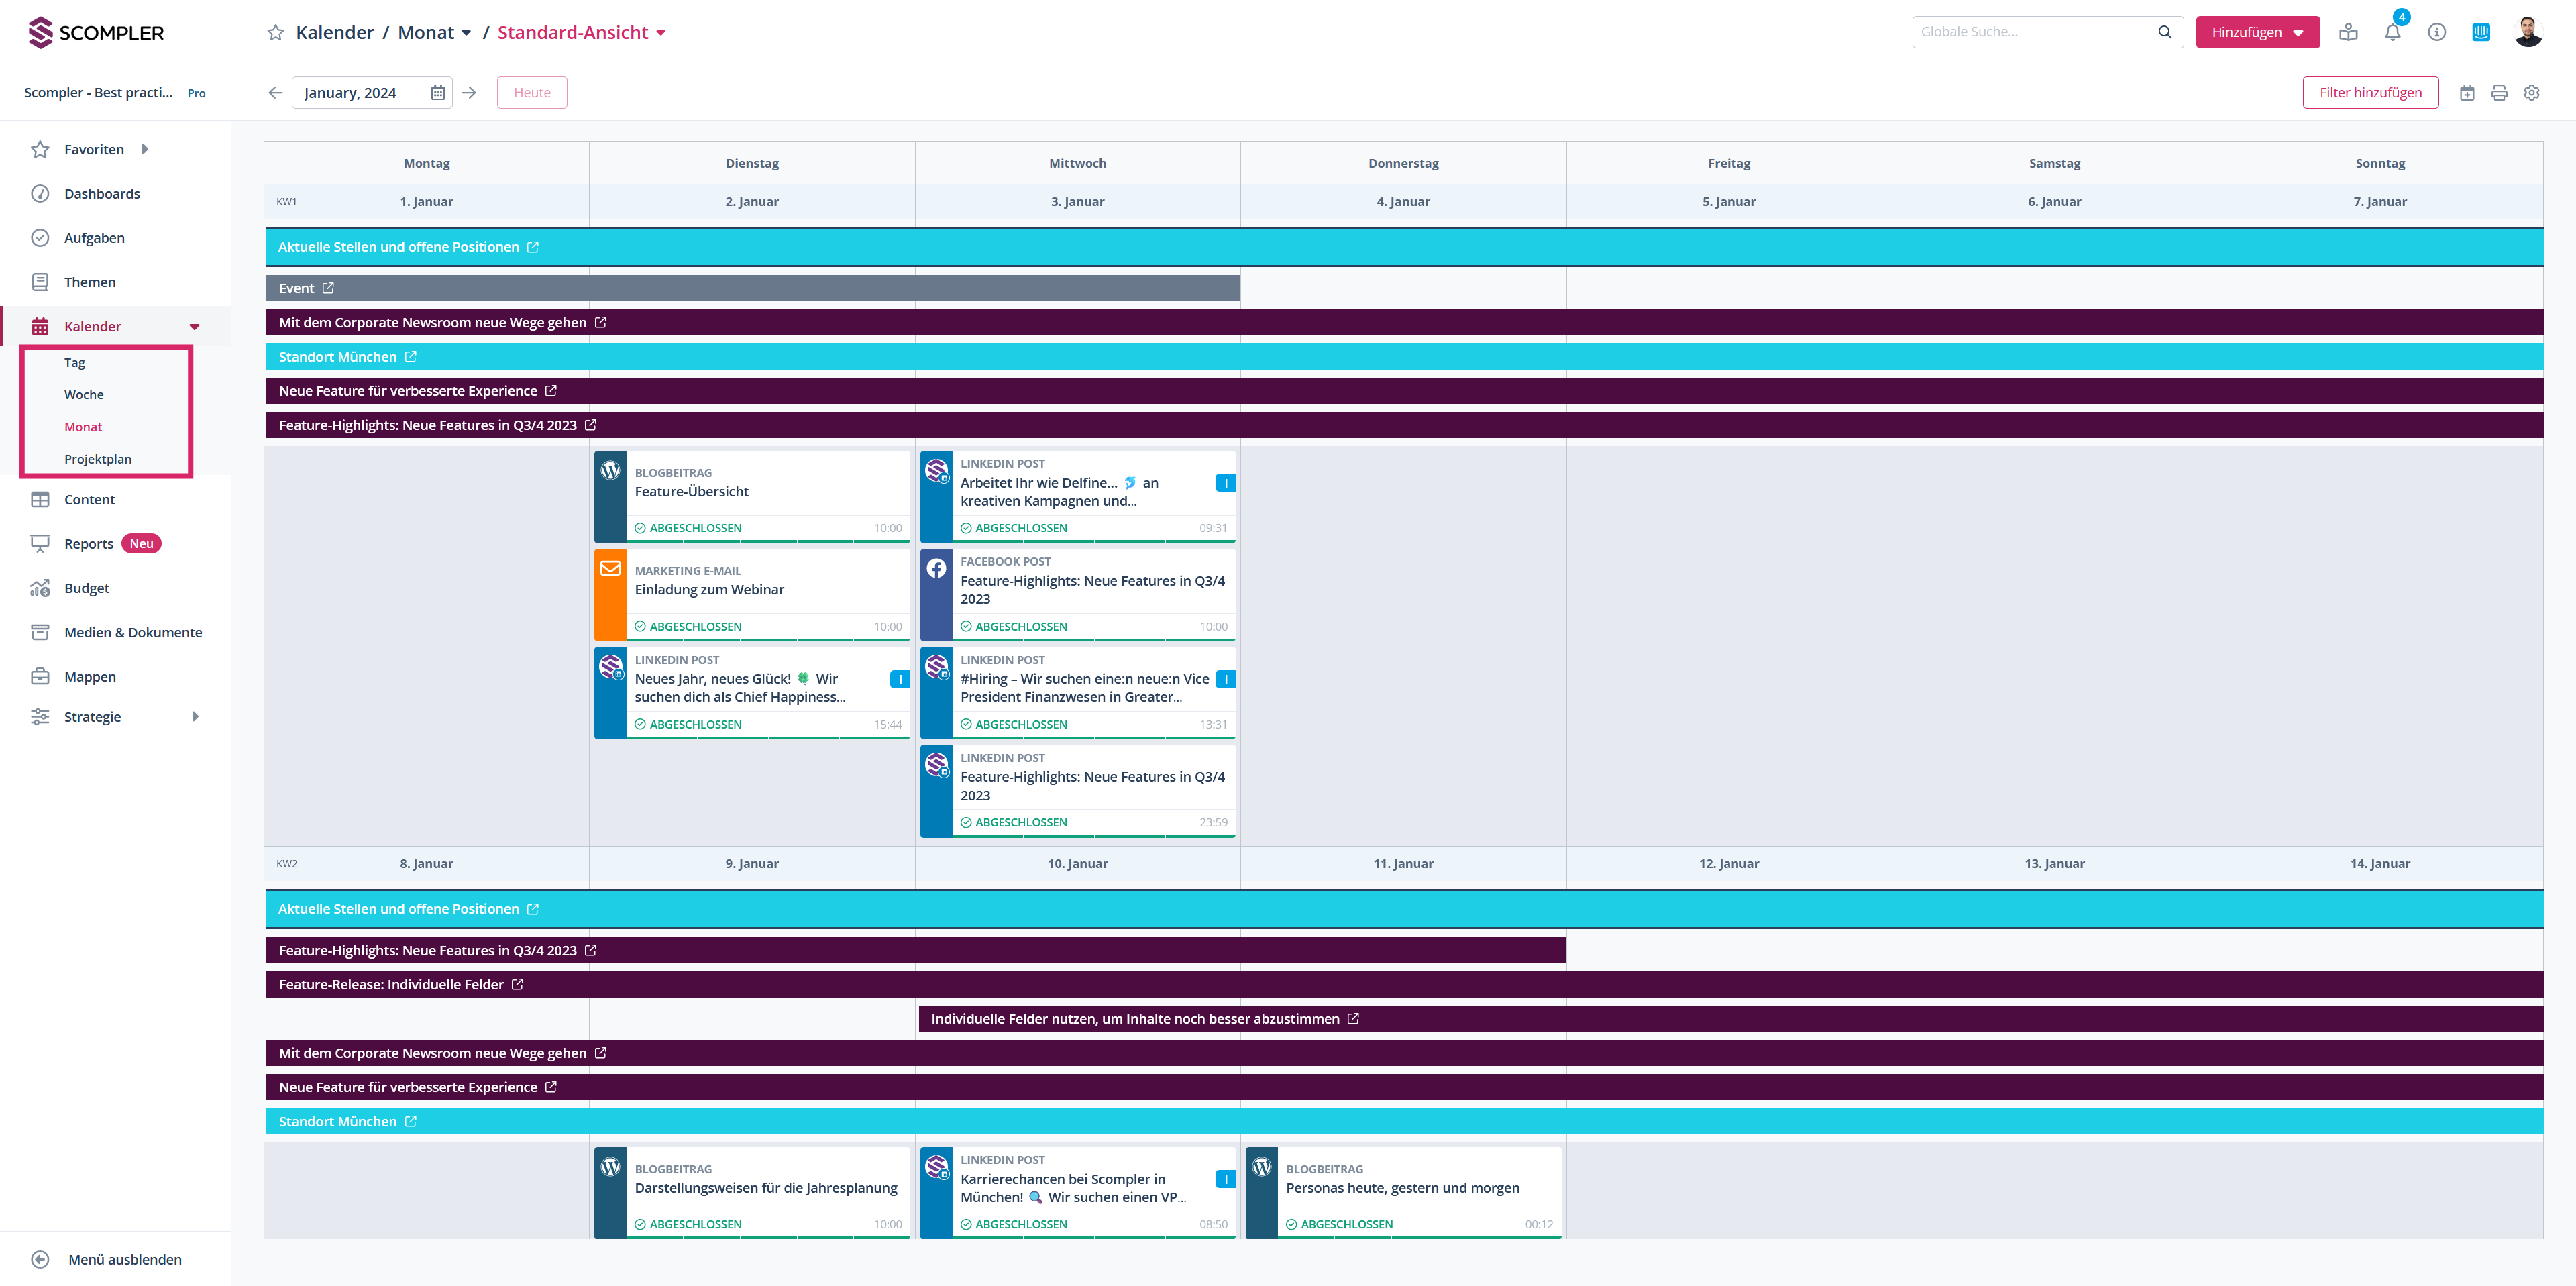
Task: Expand the Strategie menu arrow
Action: tap(195, 717)
